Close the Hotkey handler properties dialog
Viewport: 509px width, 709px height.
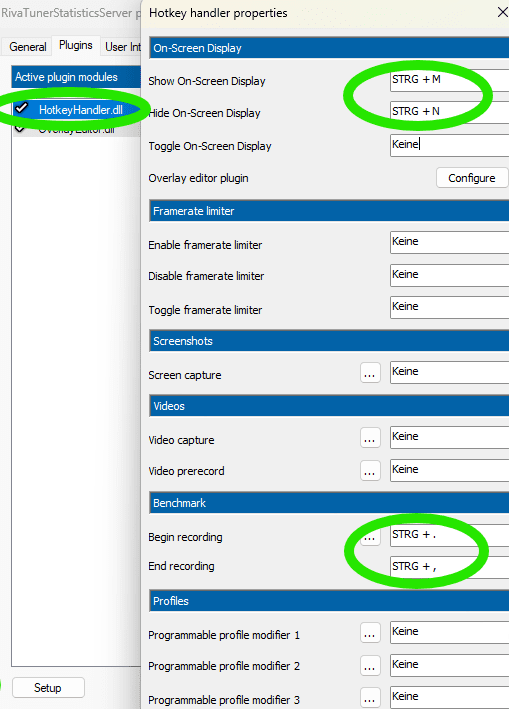(x=502, y=12)
